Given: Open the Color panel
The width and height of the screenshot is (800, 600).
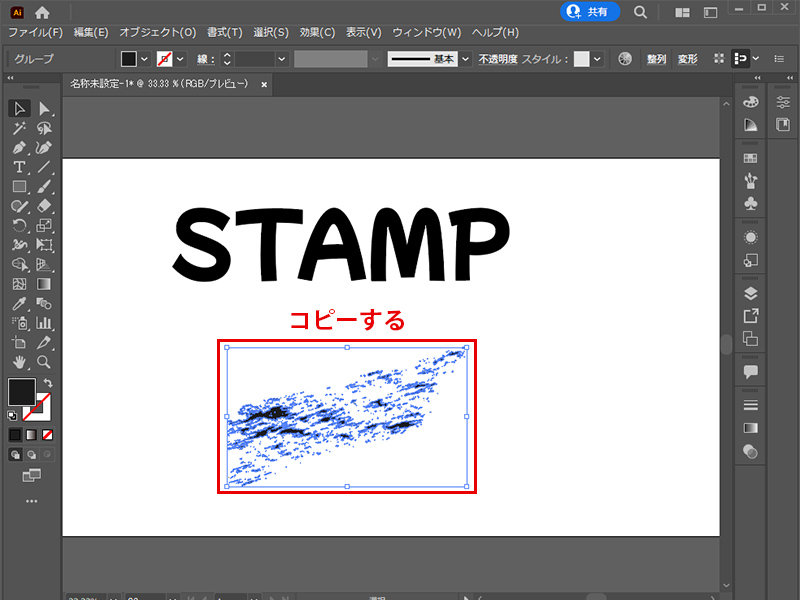Looking at the screenshot, I should tap(751, 101).
